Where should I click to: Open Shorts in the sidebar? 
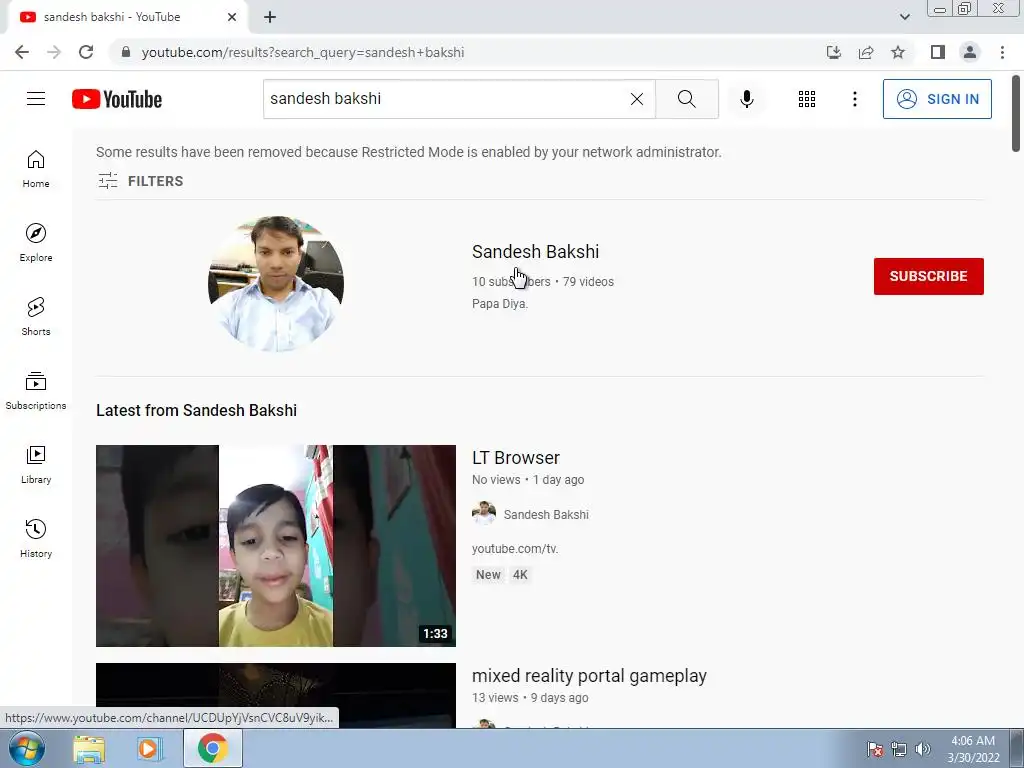pos(36,317)
